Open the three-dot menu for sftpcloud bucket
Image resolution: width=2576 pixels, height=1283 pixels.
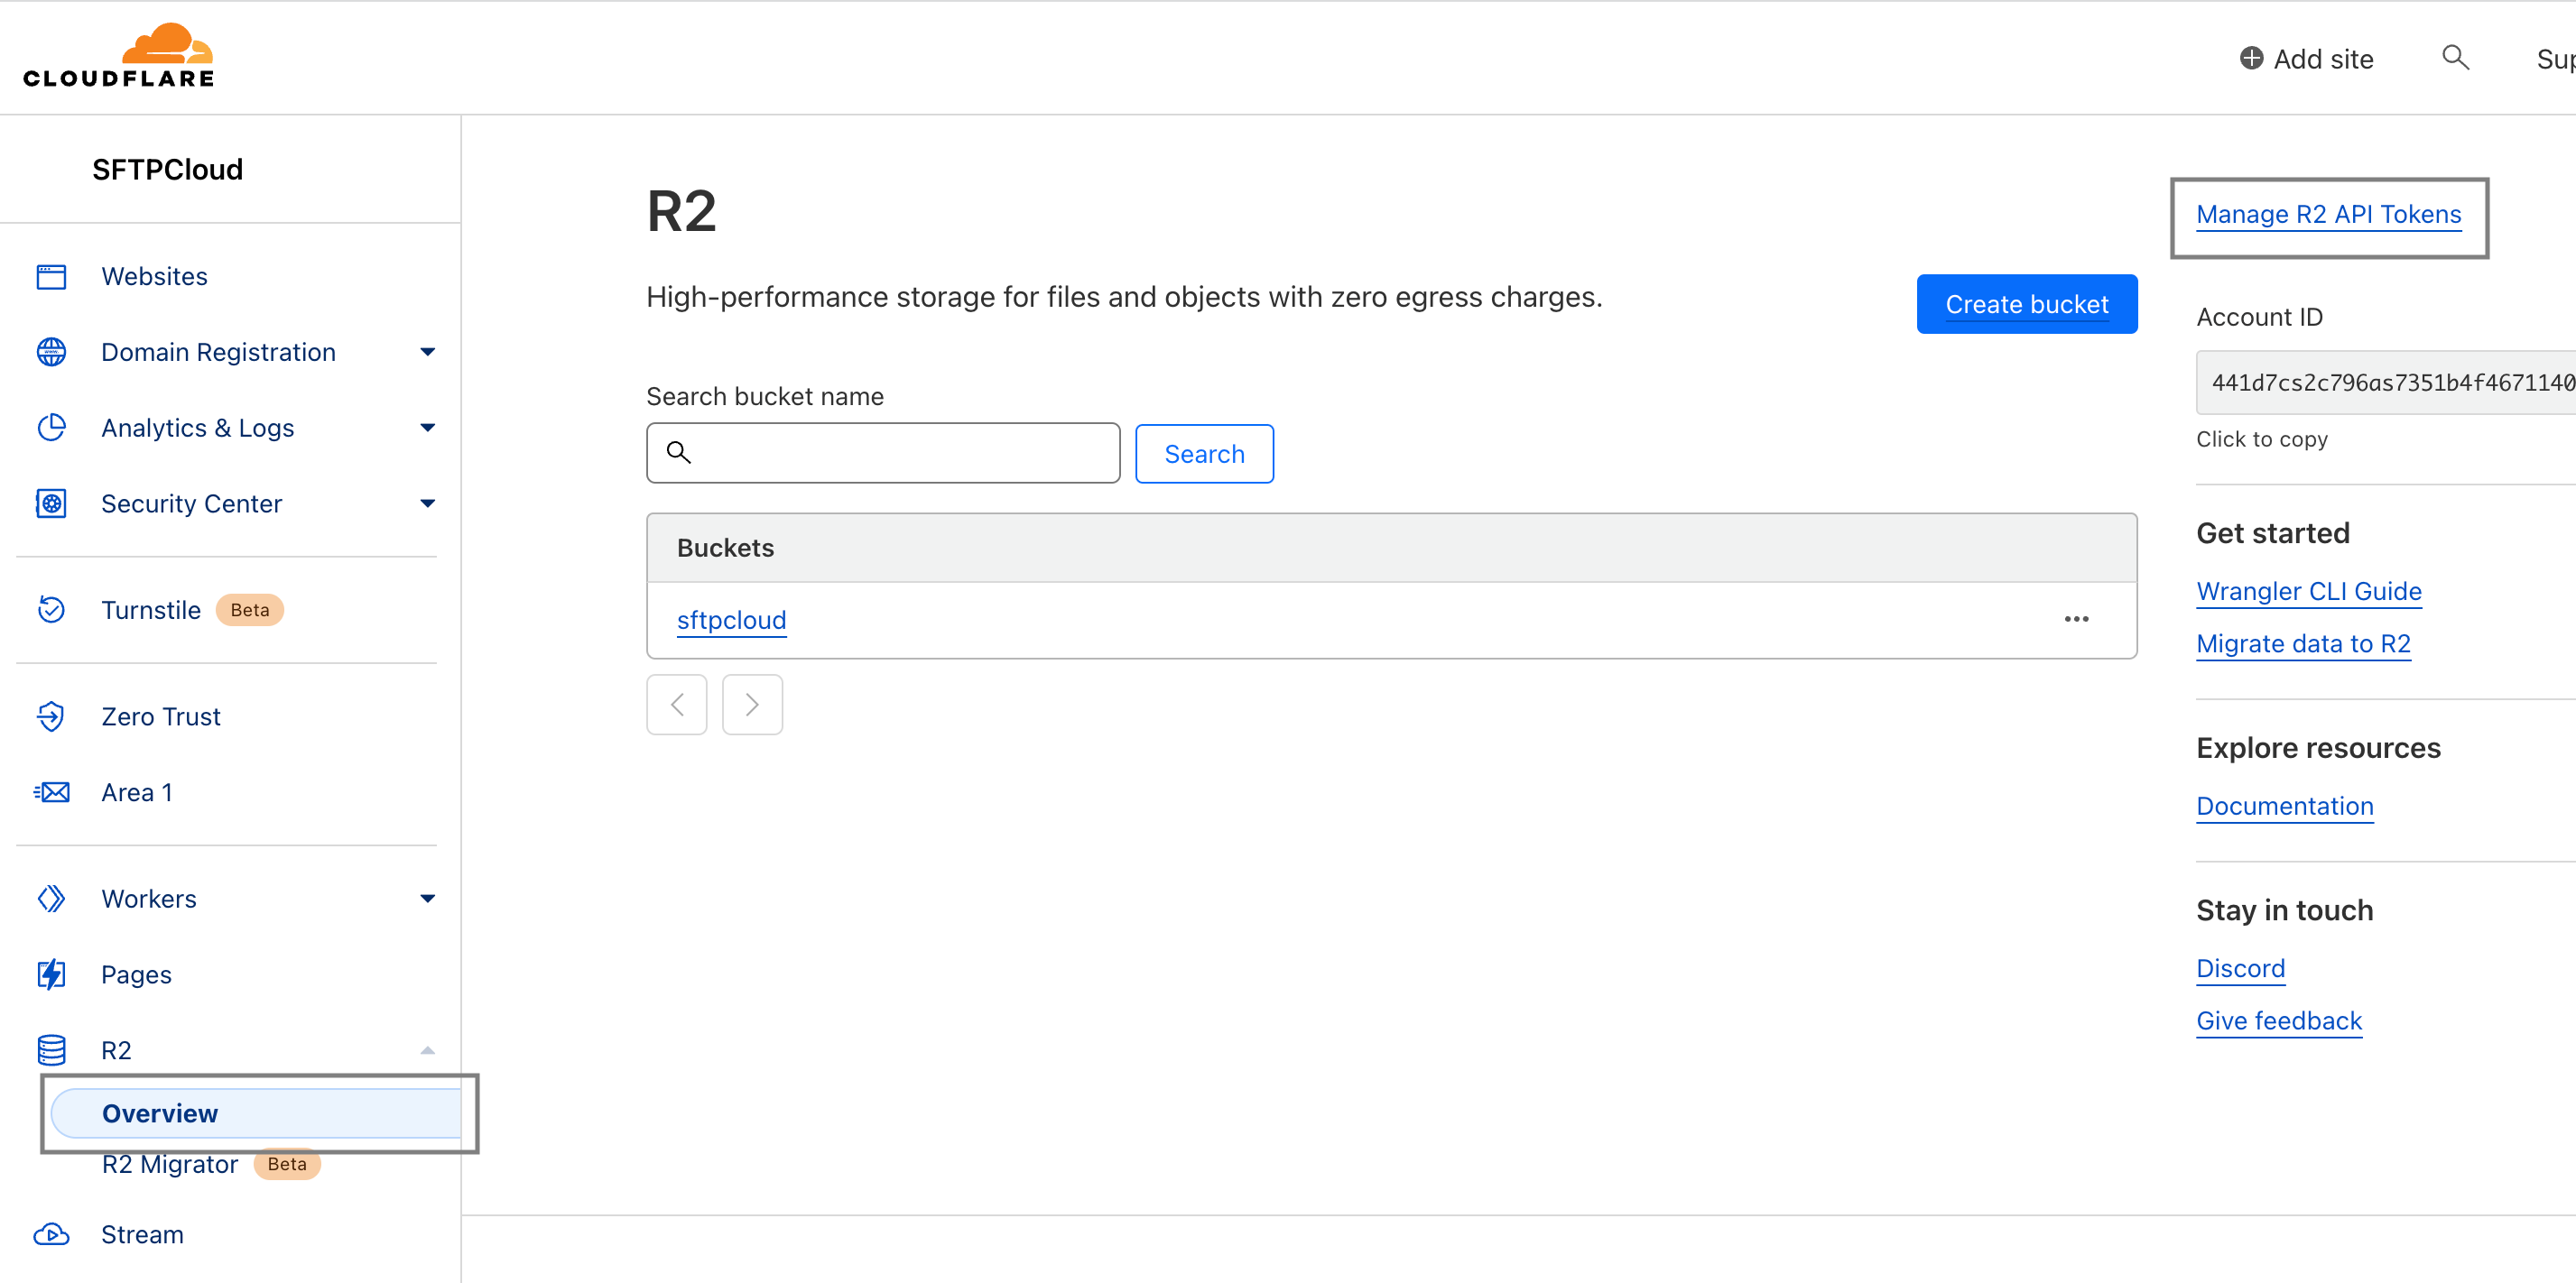[2076, 620]
